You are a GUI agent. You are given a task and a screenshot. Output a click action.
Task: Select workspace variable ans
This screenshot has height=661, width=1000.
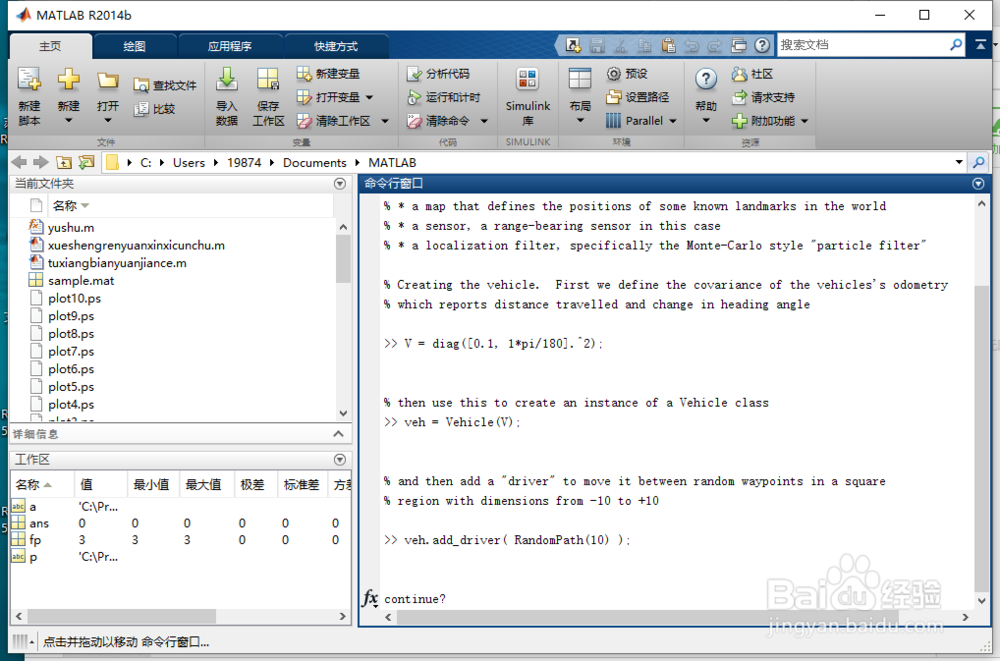39,523
